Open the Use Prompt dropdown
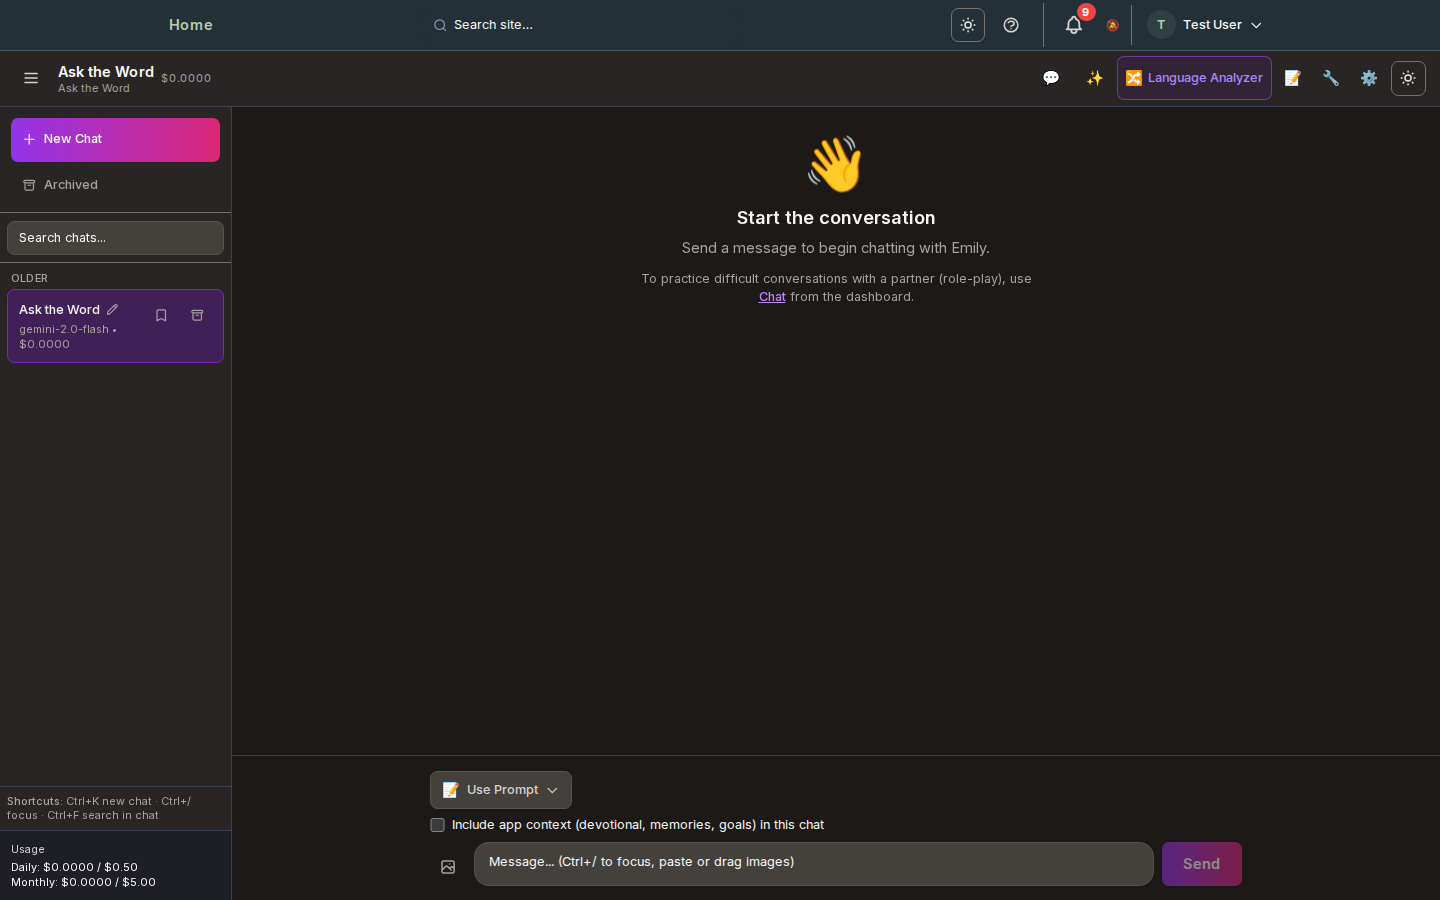This screenshot has height=900, width=1440. point(500,790)
